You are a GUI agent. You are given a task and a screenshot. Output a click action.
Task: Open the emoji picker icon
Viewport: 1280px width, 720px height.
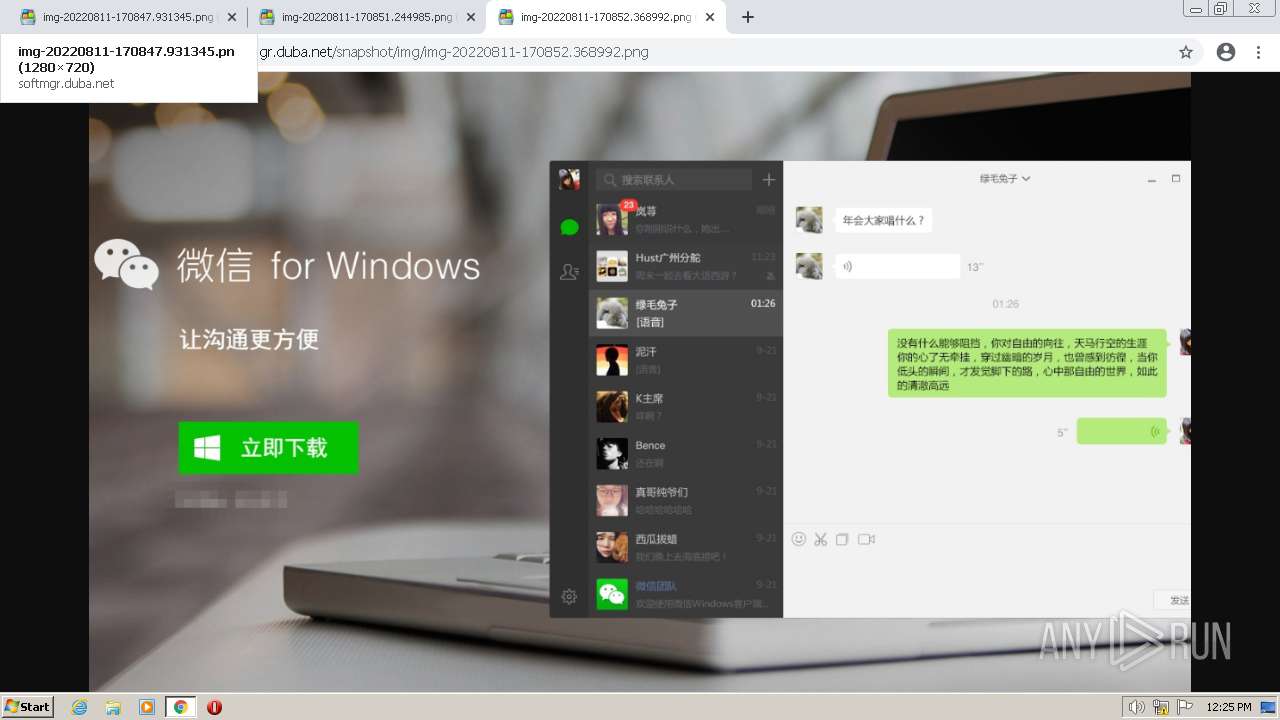click(x=799, y=539)
